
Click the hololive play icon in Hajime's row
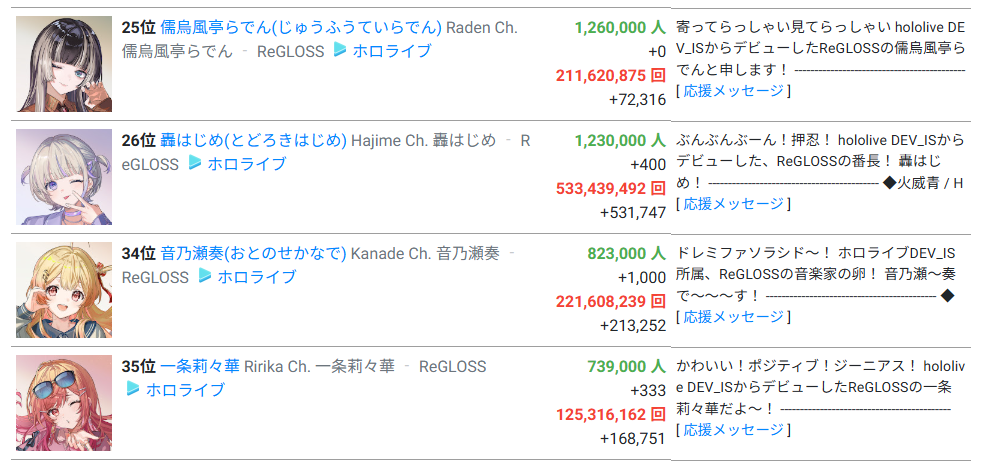click(195, 163)
